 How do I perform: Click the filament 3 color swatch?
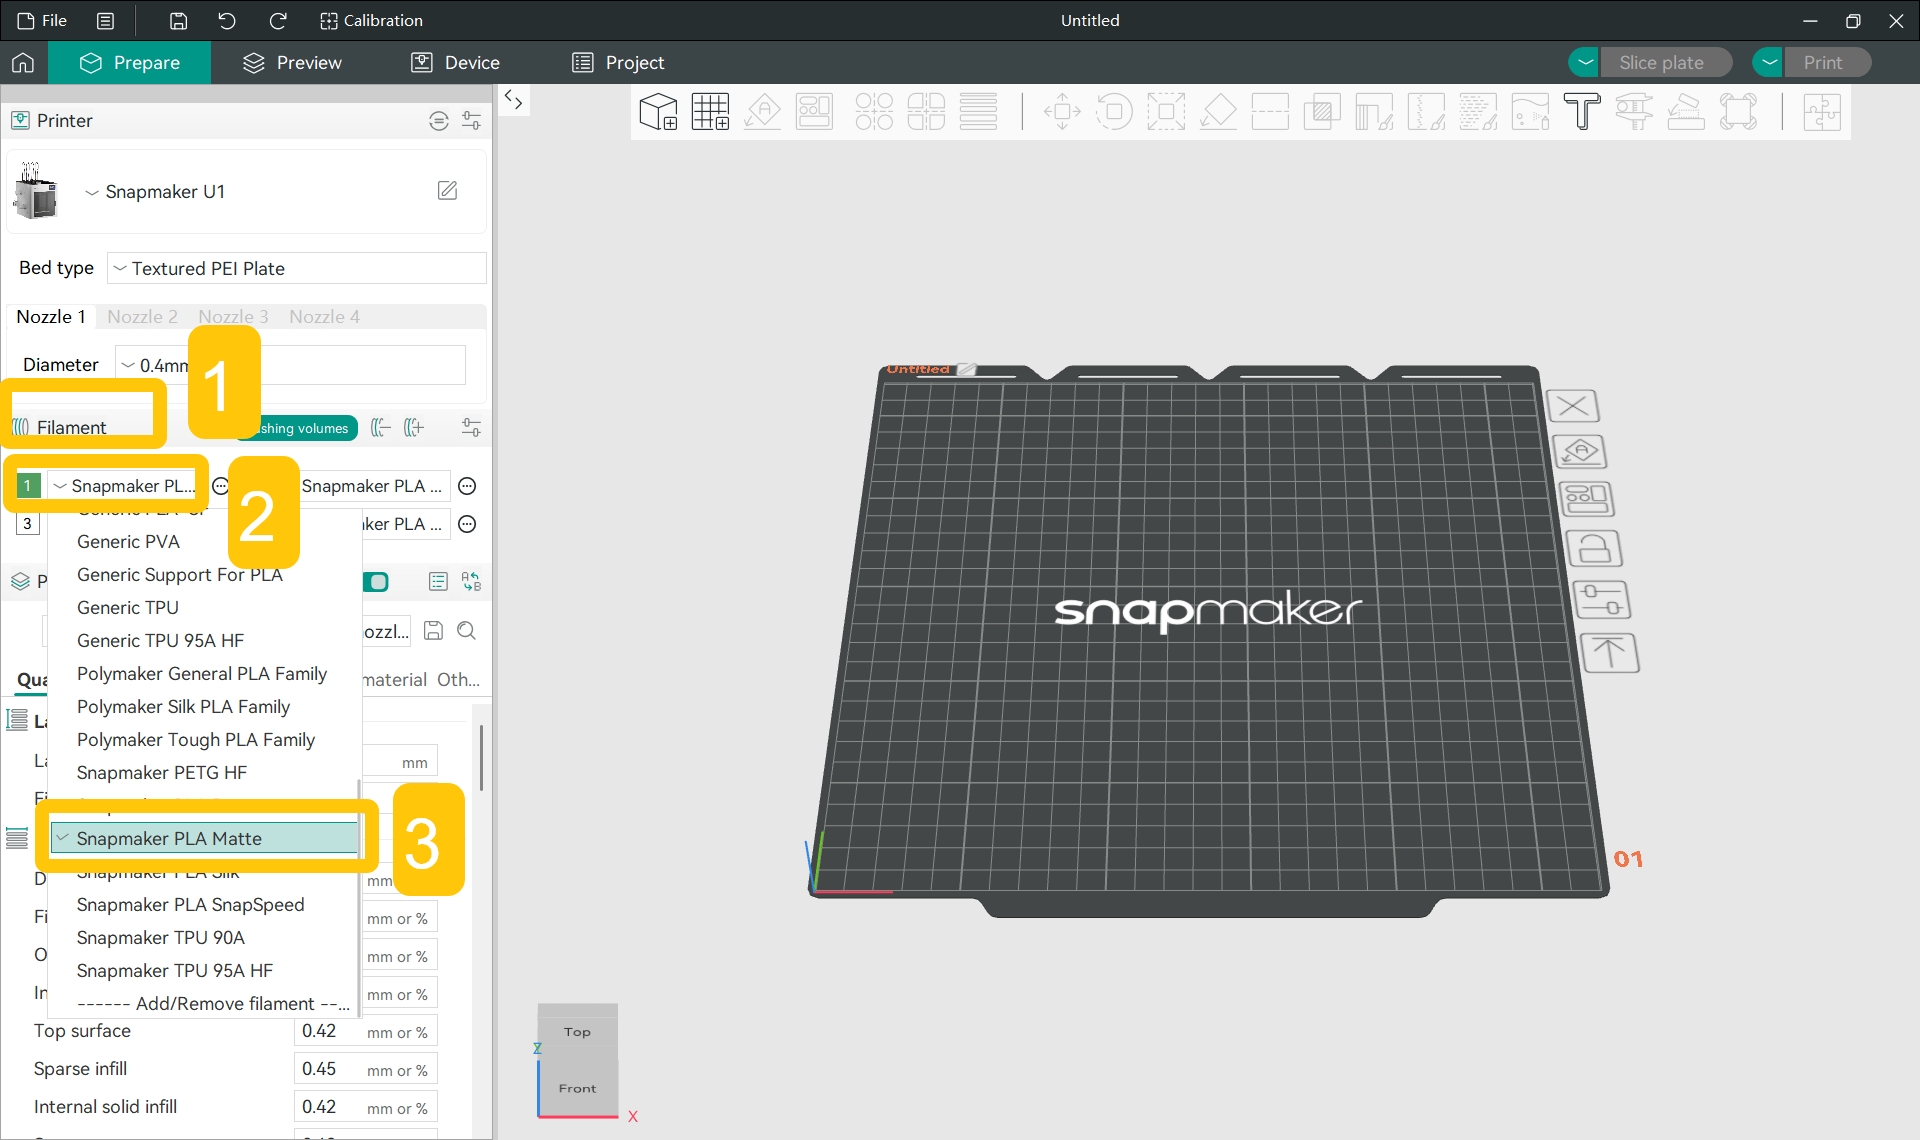(x=28, y=523)
